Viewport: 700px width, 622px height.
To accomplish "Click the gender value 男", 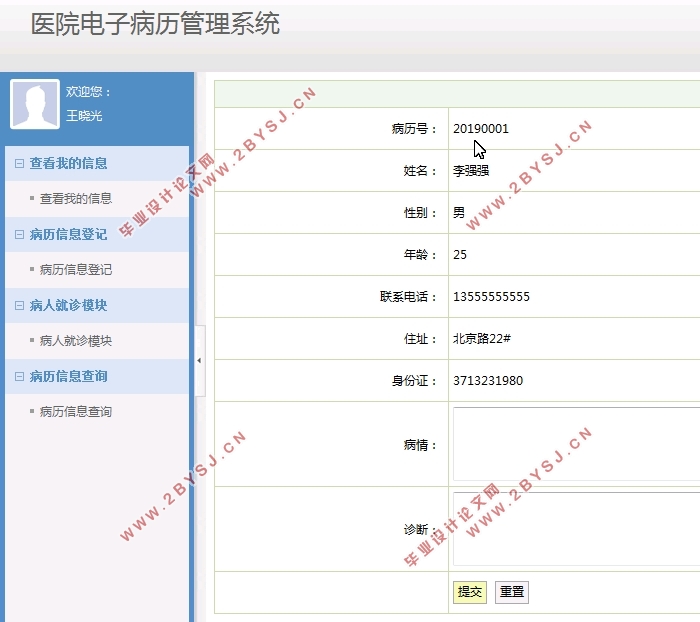I will 459,213.
